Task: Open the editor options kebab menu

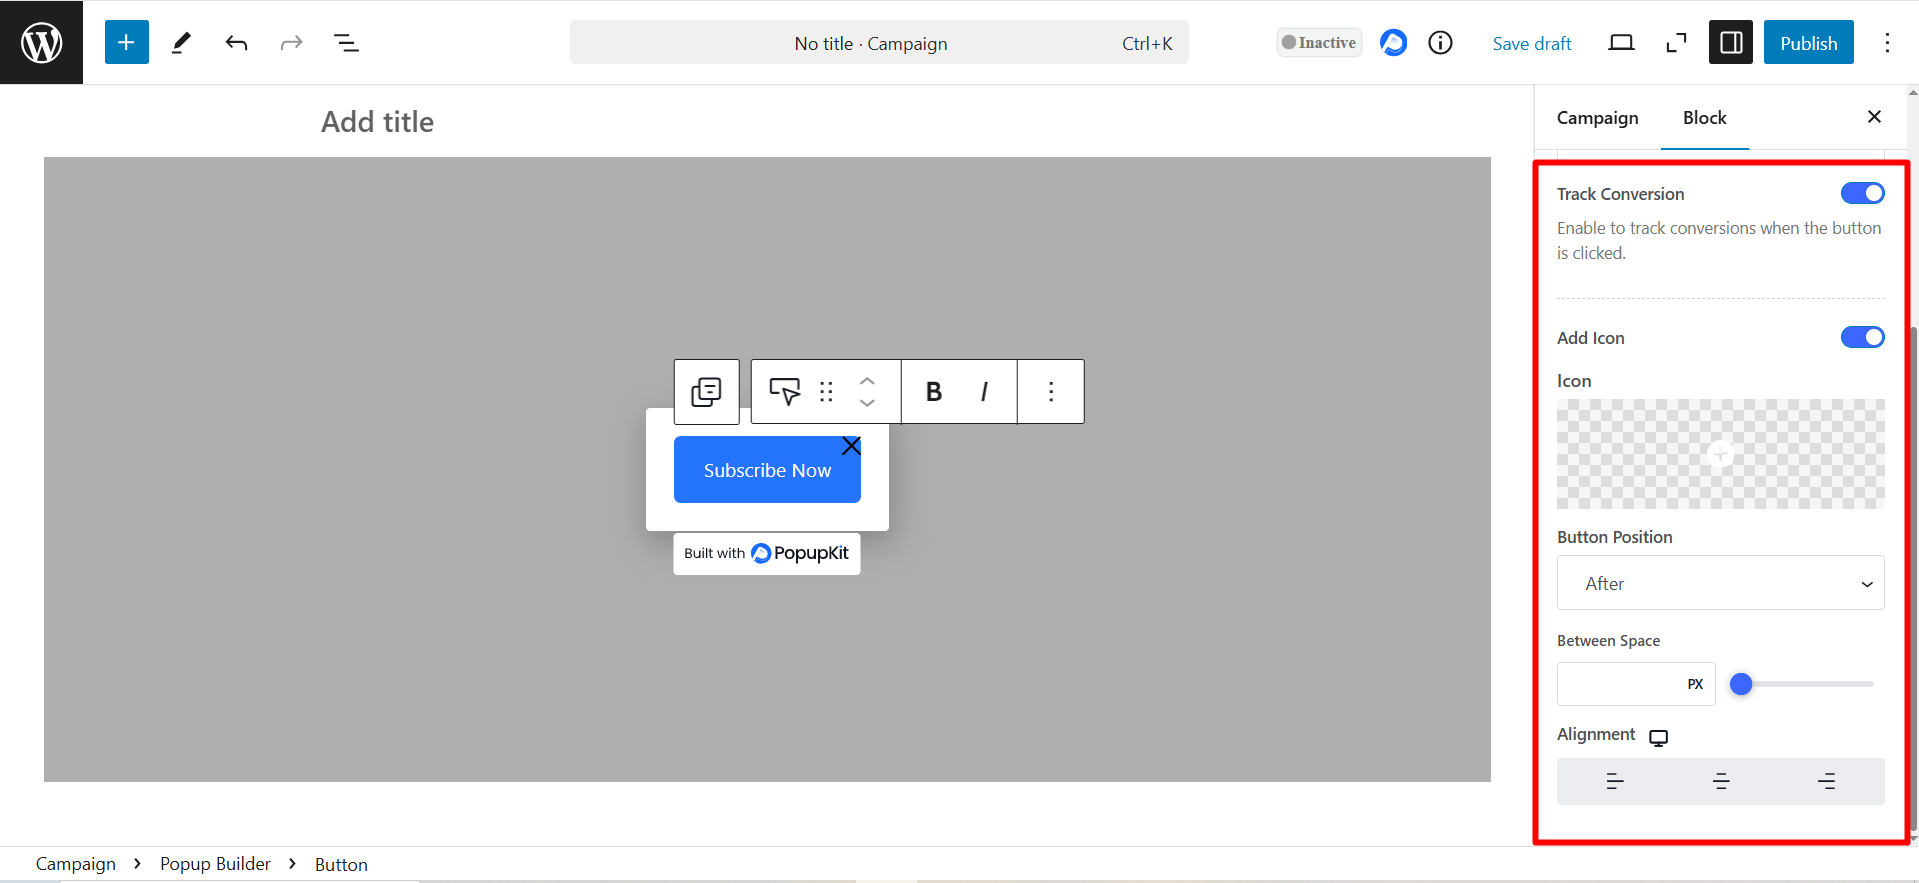Action: (x=1887, y=43)
